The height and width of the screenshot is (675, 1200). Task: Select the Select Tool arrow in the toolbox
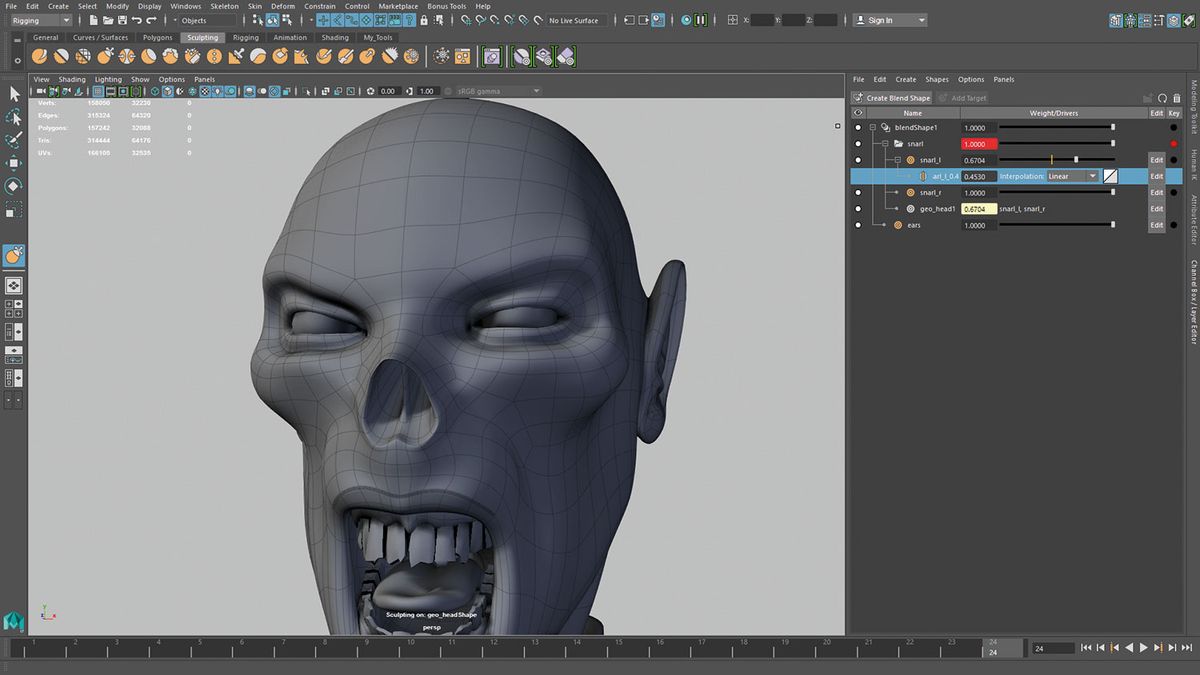coord(13,93)
